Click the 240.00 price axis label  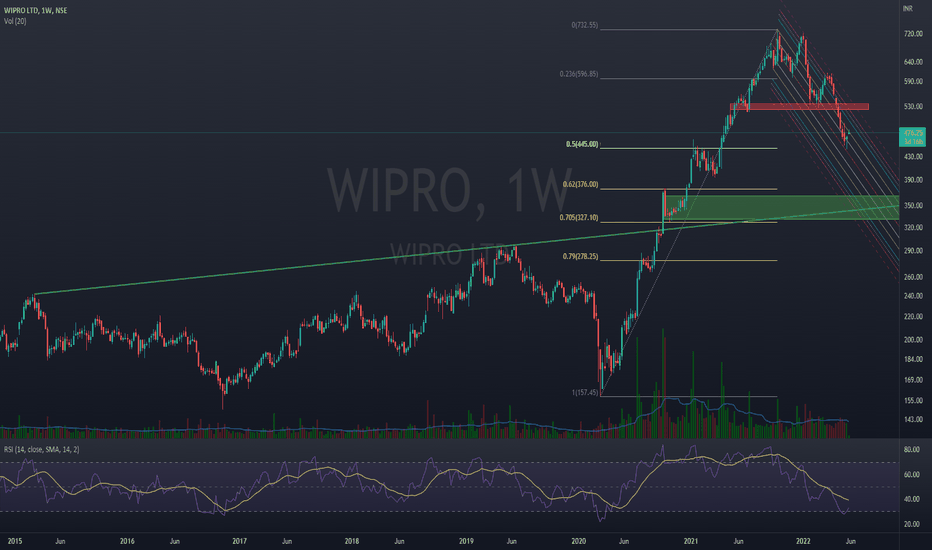click(913, 296)
